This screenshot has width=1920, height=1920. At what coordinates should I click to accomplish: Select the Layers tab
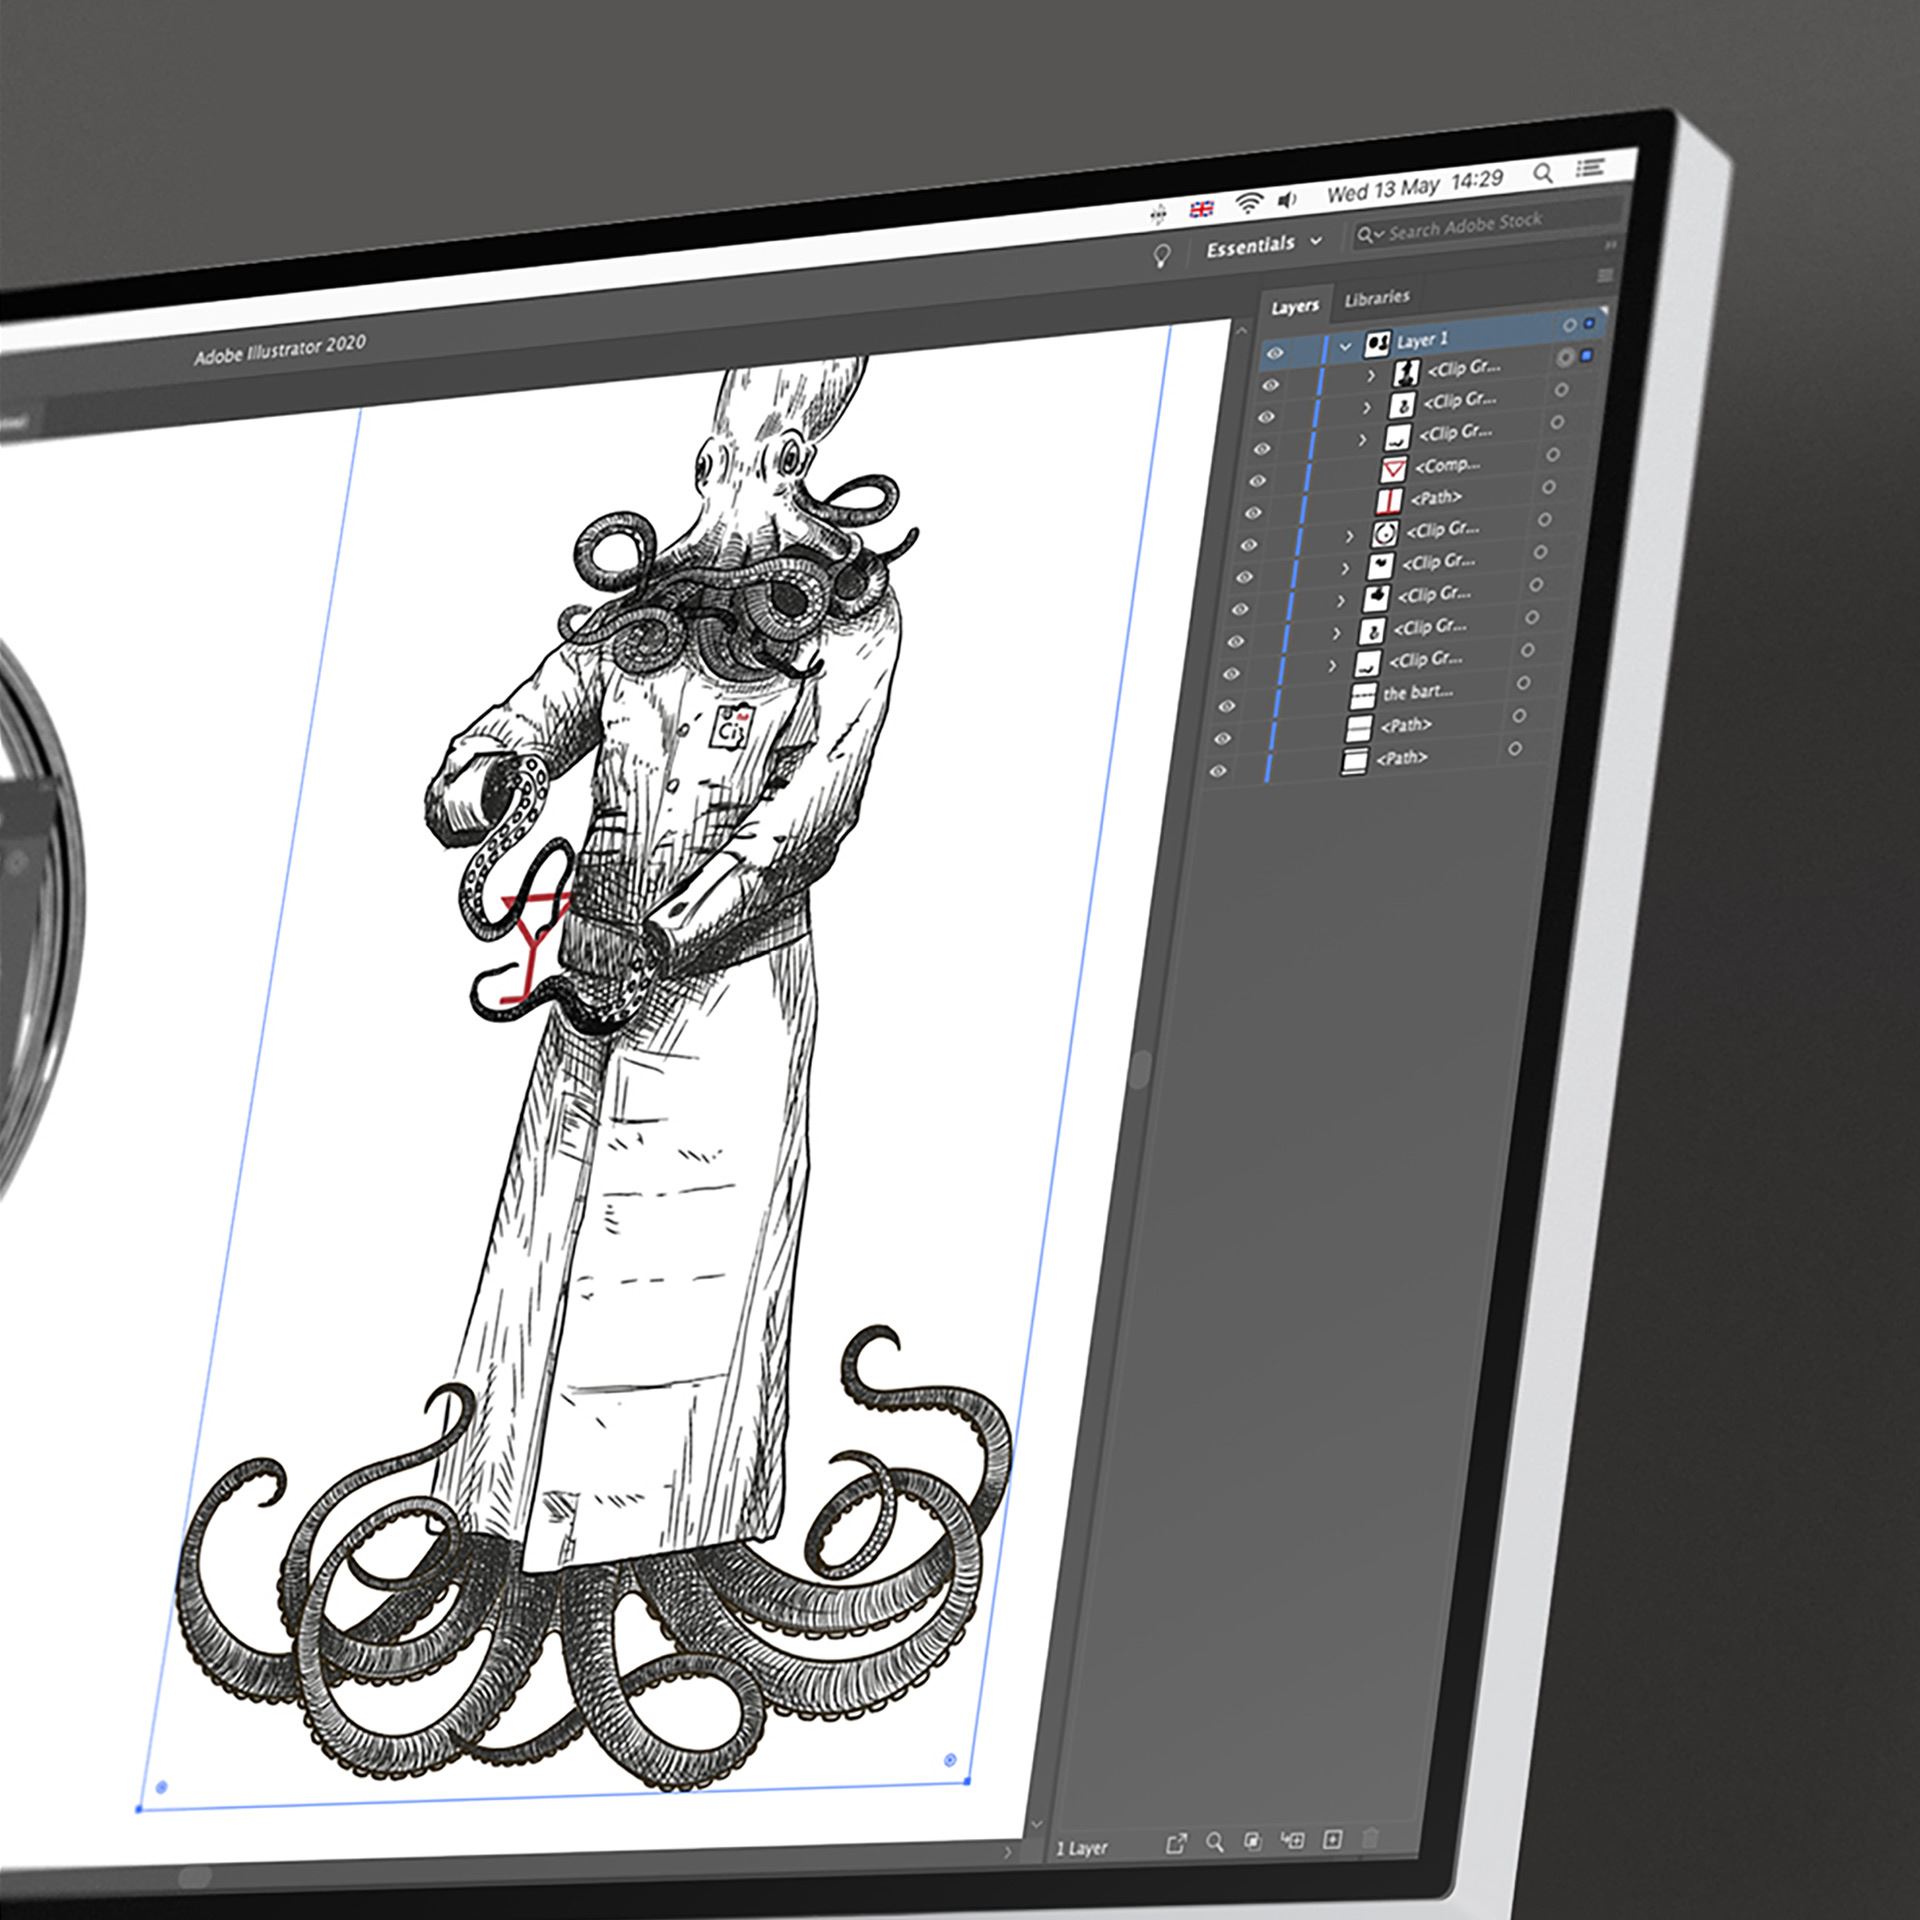1295,307
